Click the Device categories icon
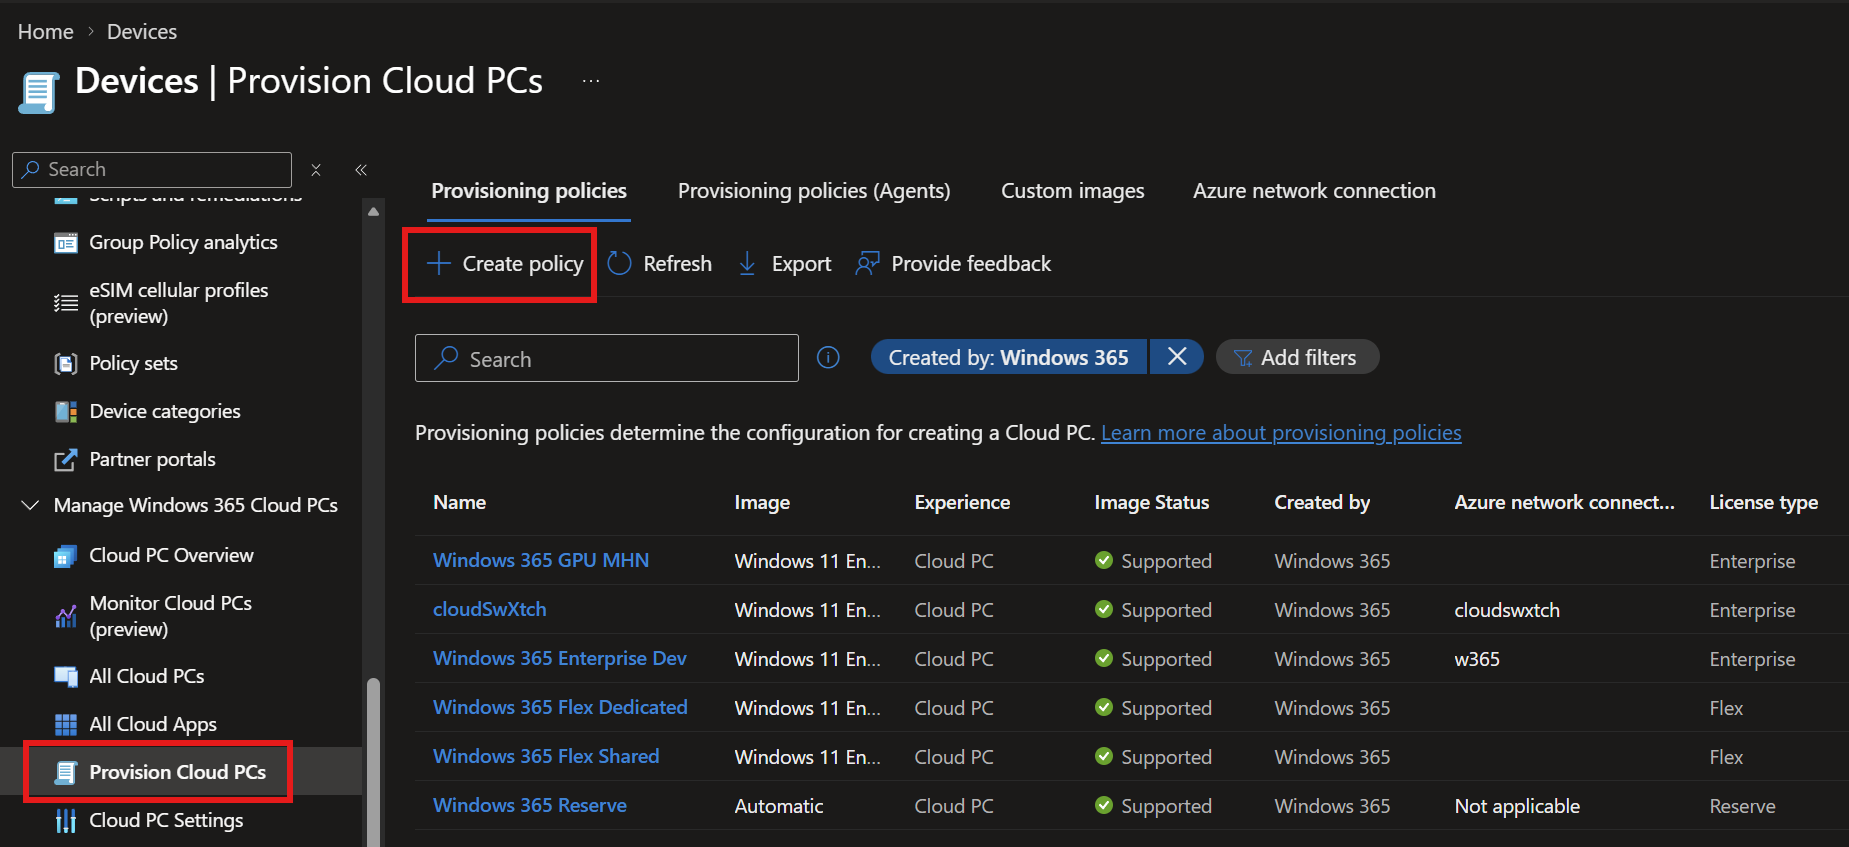Viewport: 1849px width, 847px height. (66, 412)
